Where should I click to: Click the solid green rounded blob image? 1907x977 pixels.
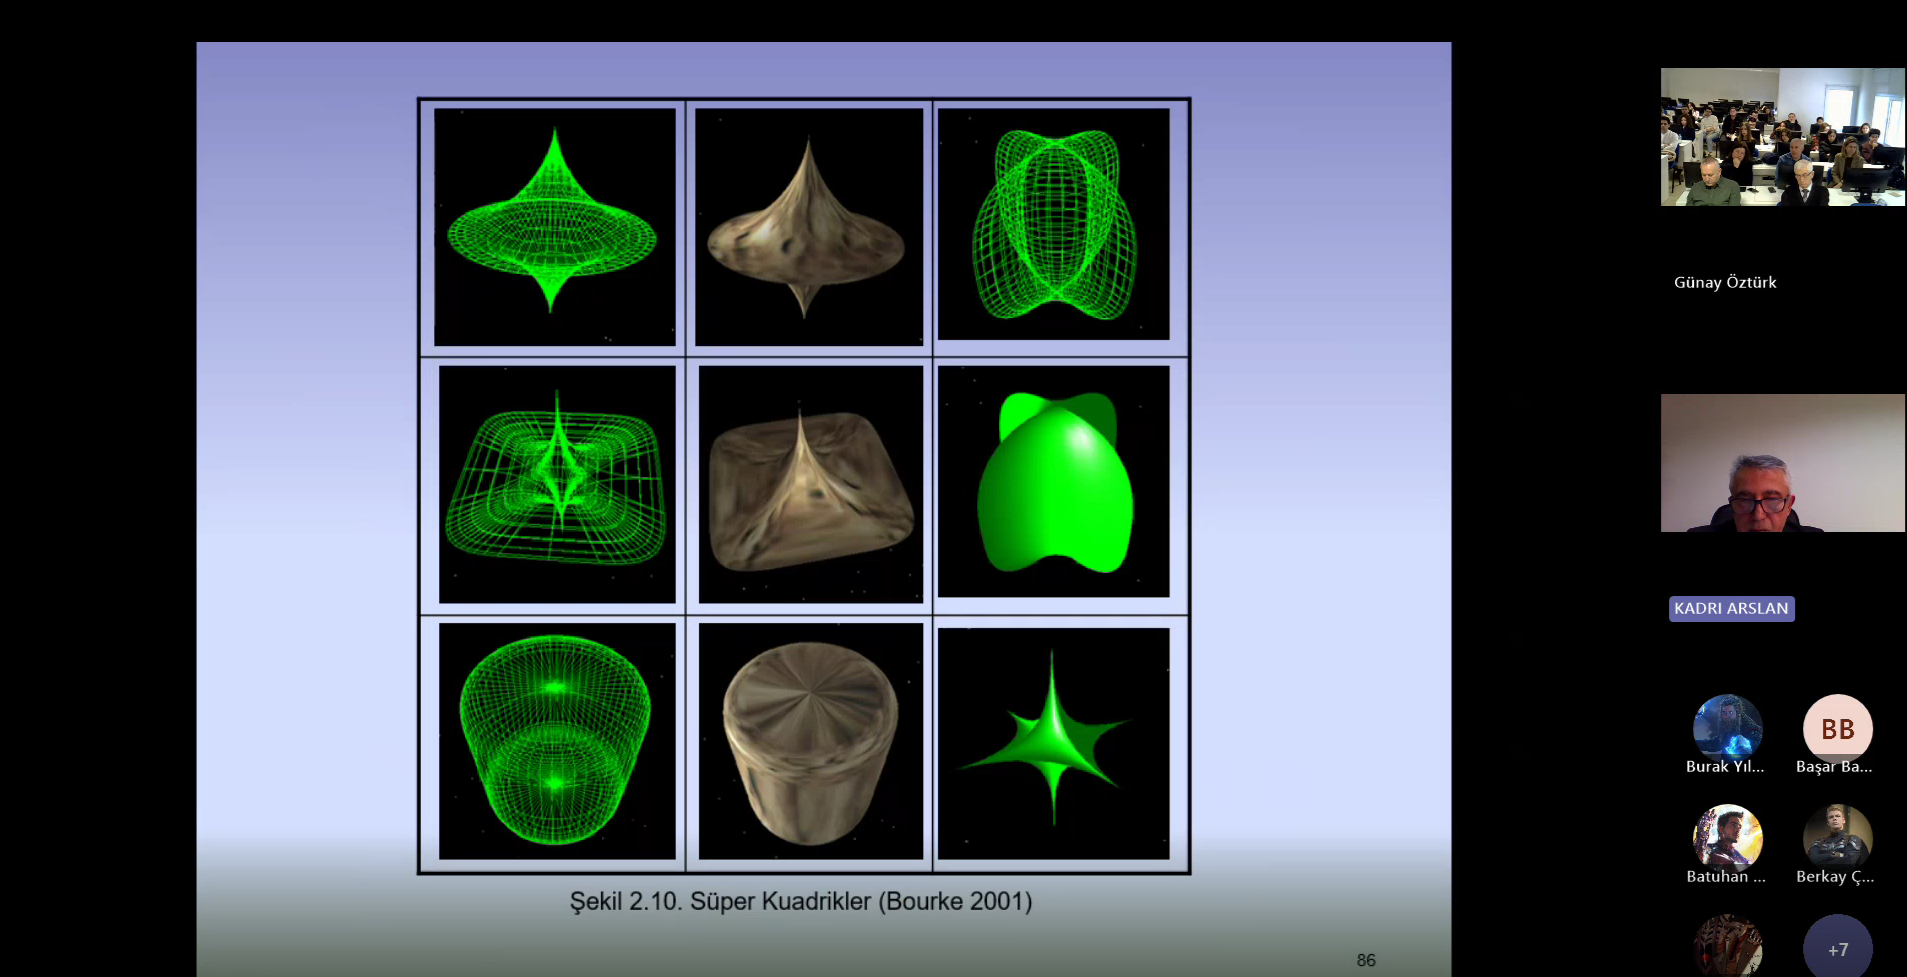coord(1053,482)
